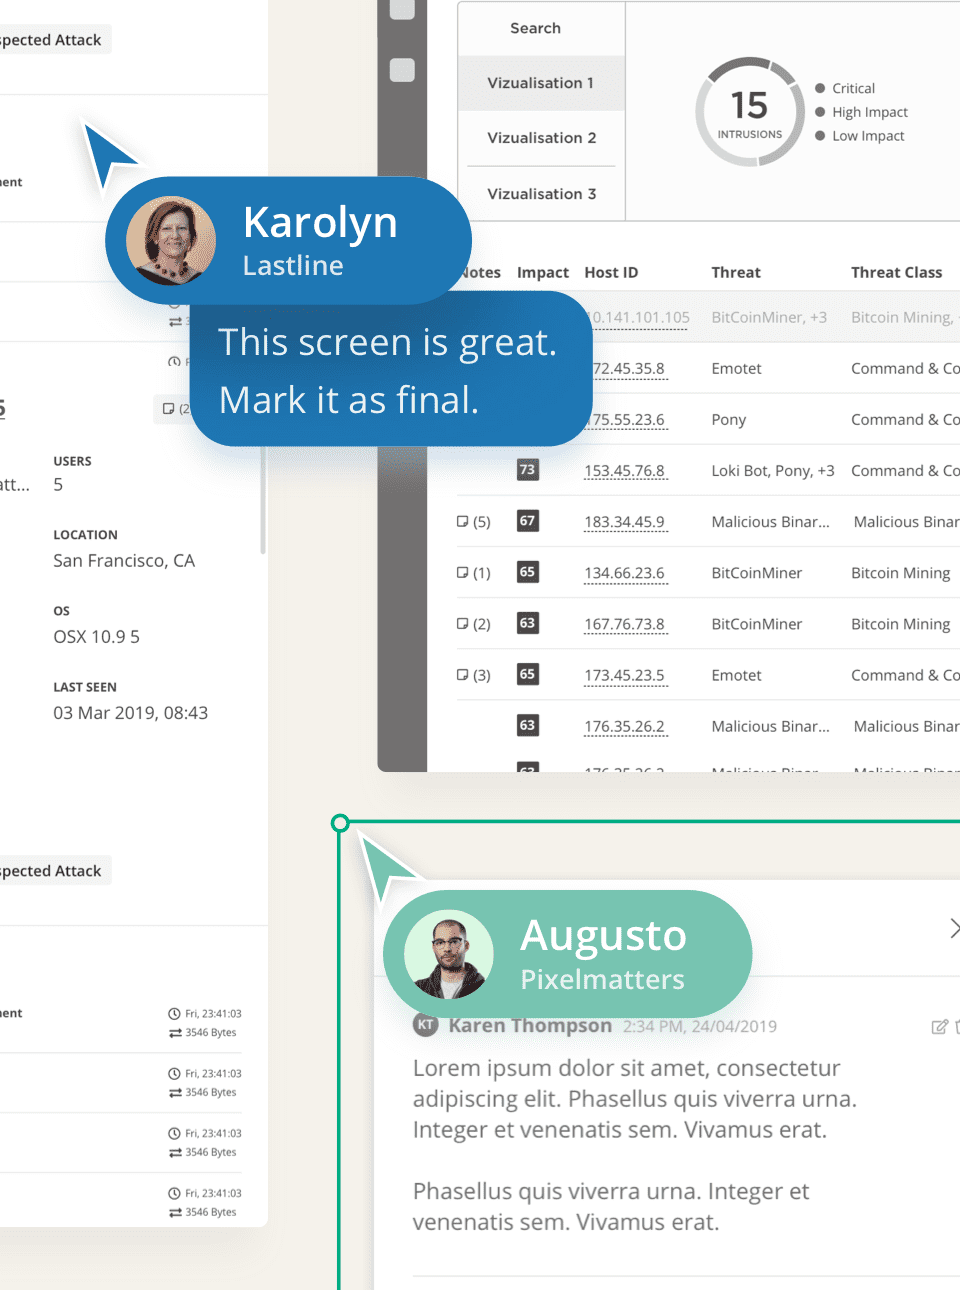Open the notes icon for host 173.45.23.5

(463, 675)
